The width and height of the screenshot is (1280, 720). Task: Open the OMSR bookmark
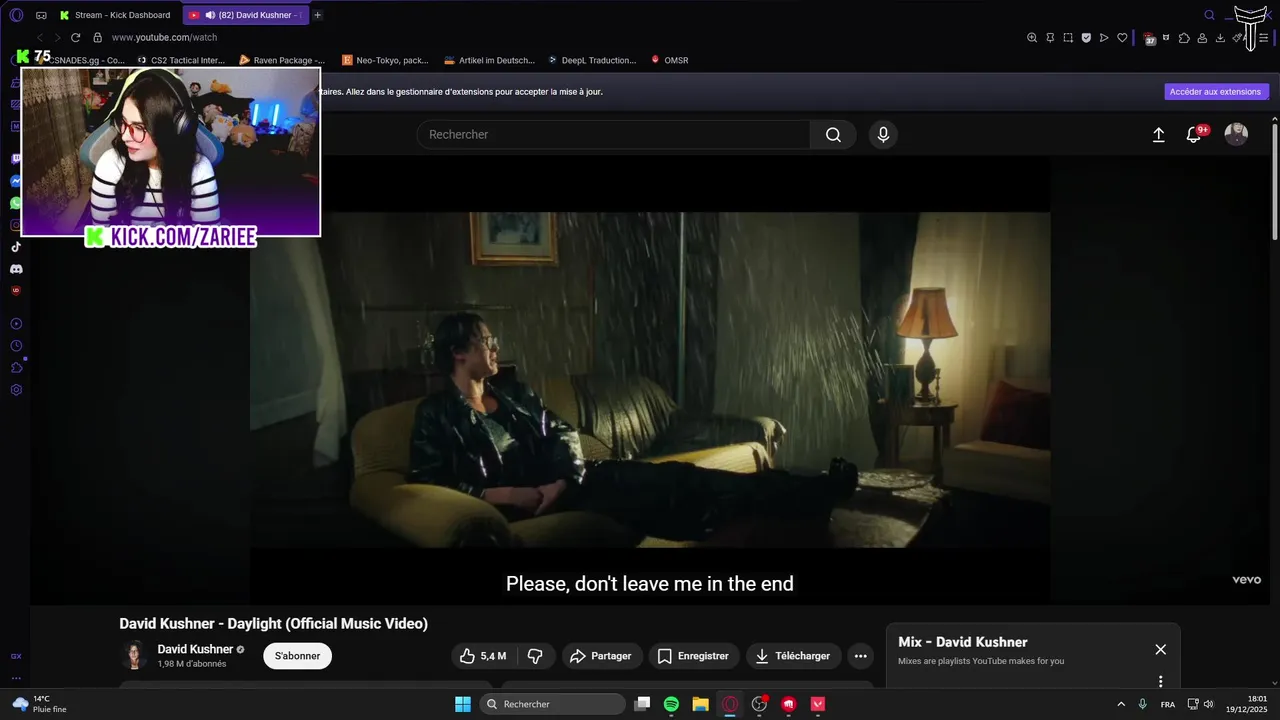click(x=670, y=60)
